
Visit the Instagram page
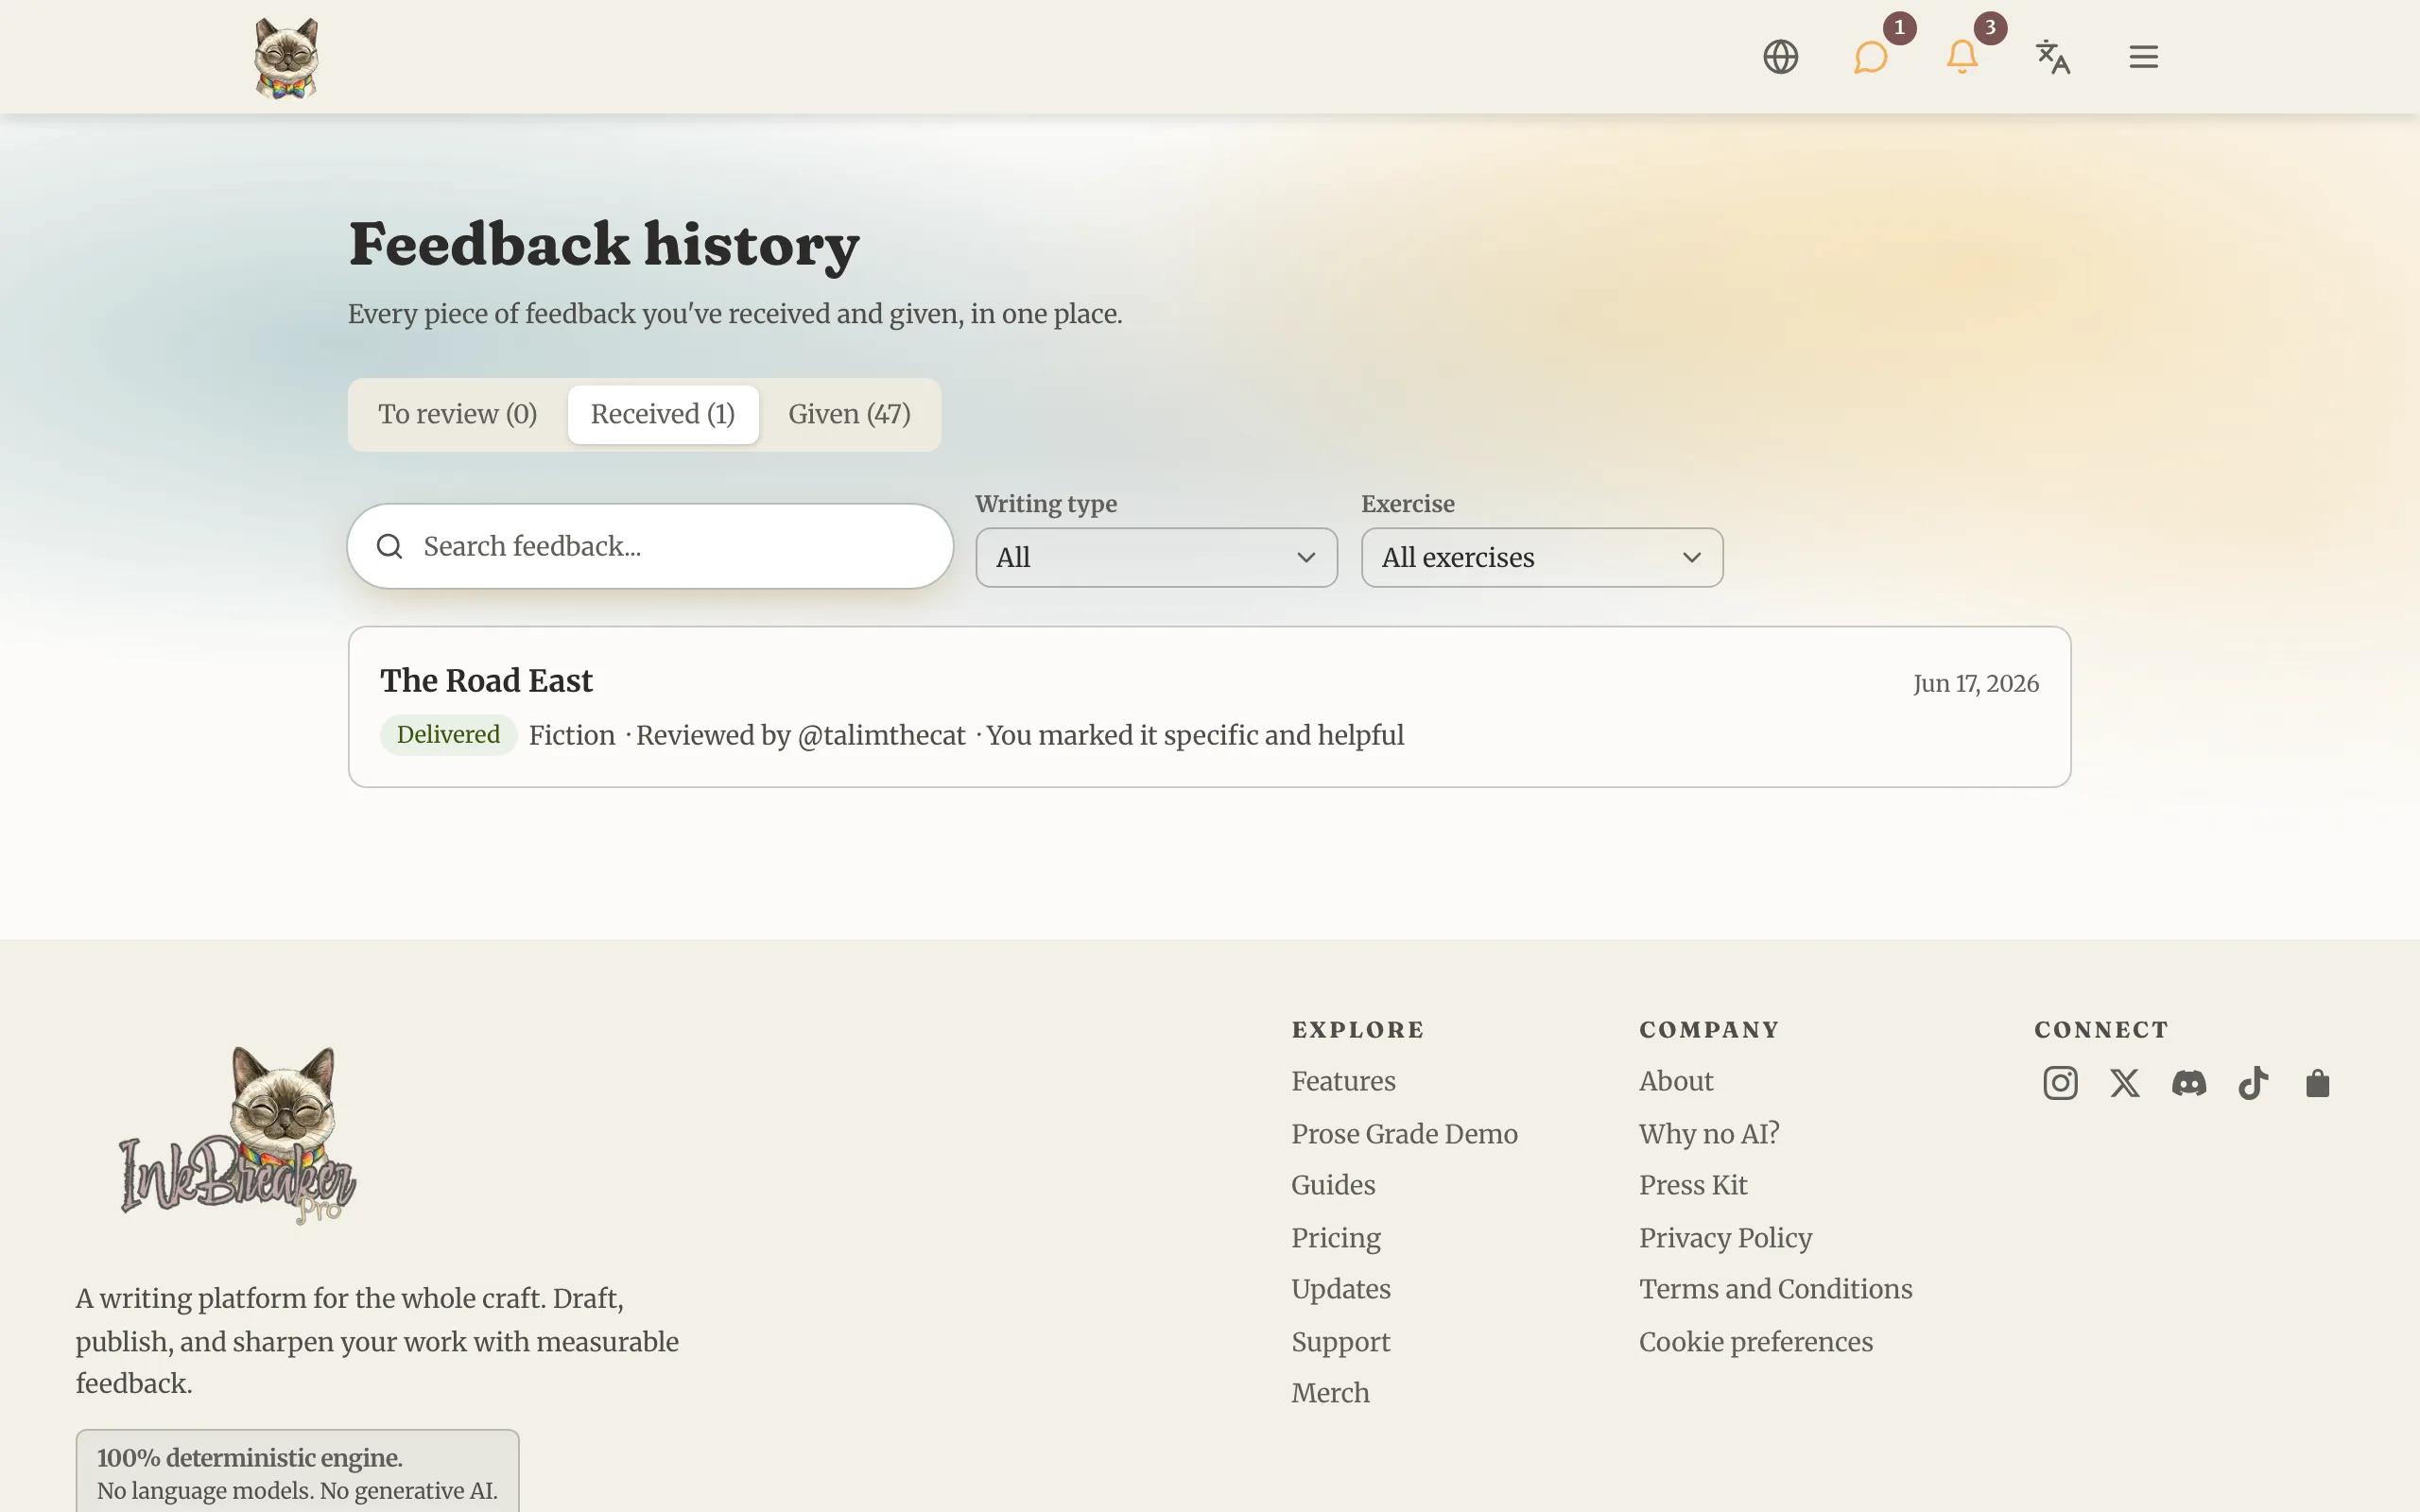pyautogui.click(x=2060, y=1083)
